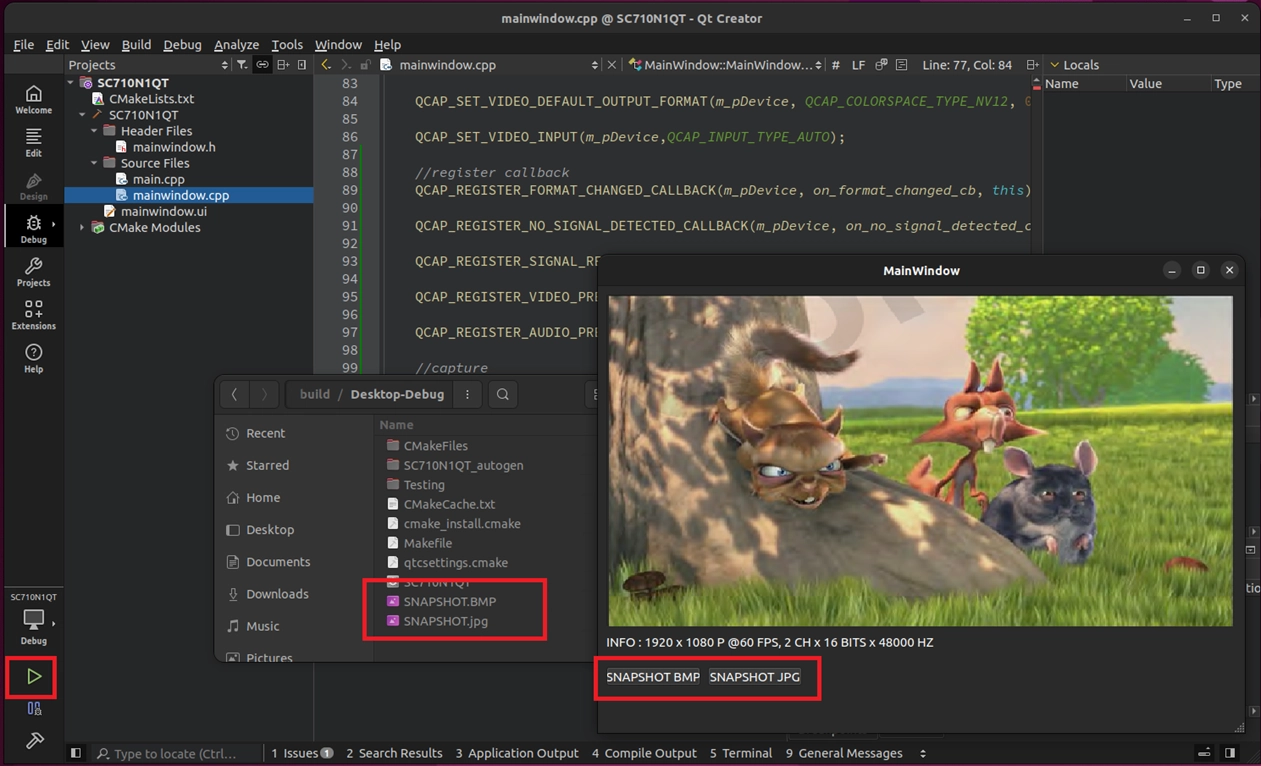Go forward in the file manager
Image resolution: width=1261 pixels, height=766 pixels.
tap(264, 394)
